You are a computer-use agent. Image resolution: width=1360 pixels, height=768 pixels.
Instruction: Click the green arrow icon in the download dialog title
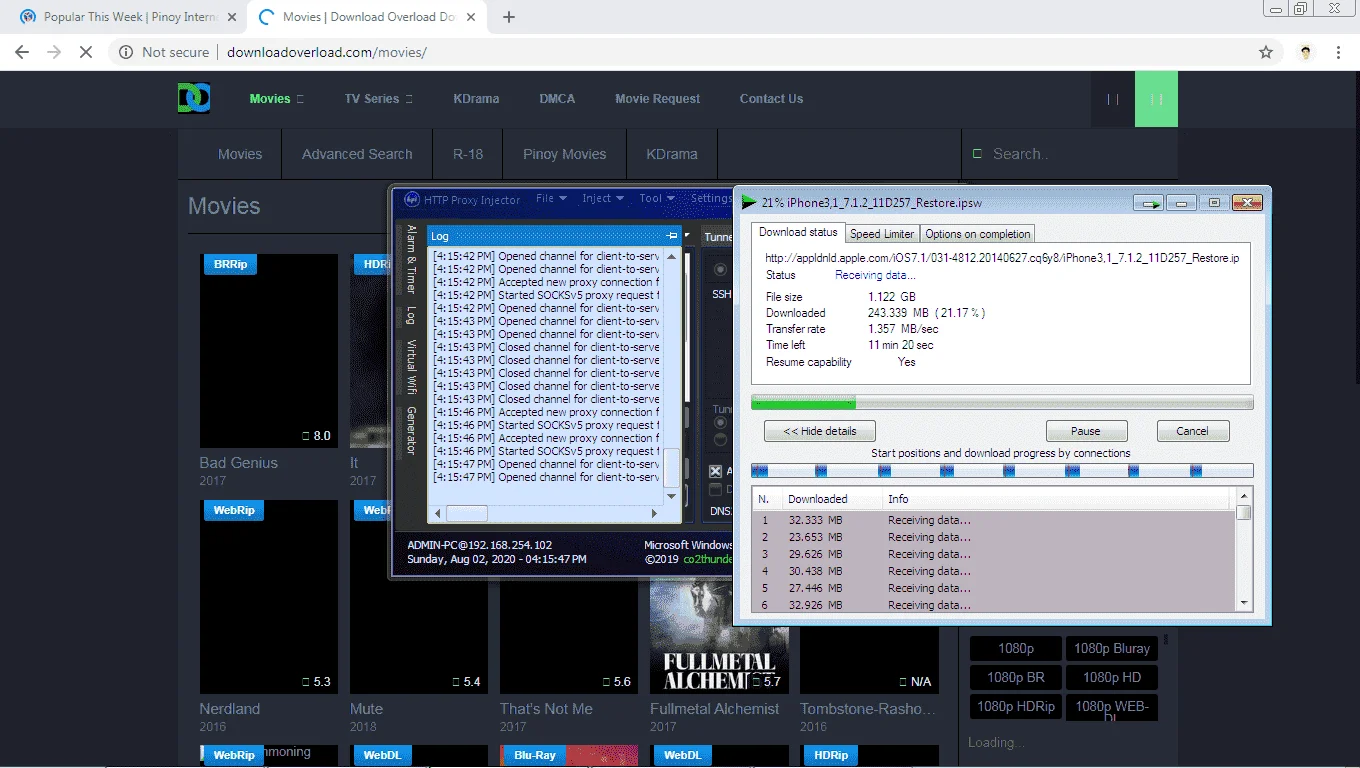(x=749, y=202)
